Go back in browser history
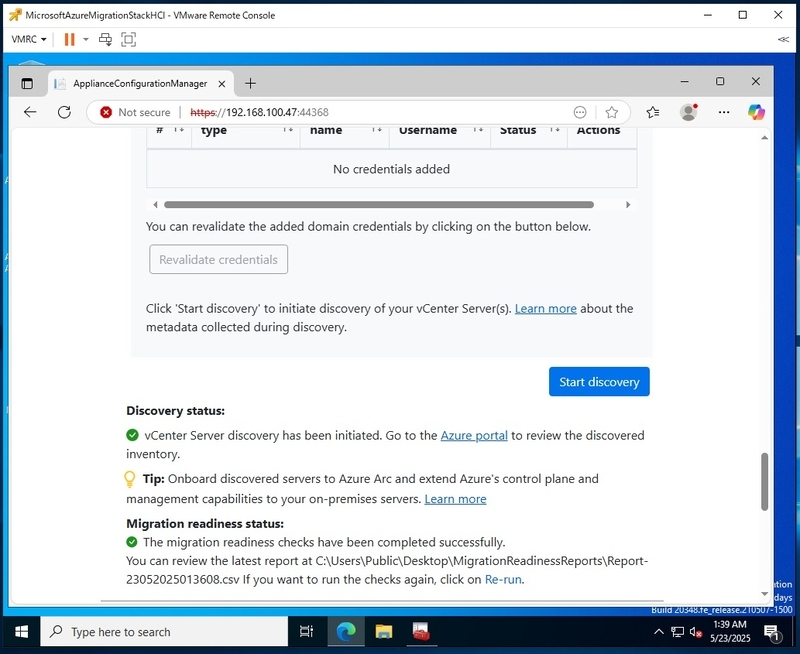800x654 pixels. point(30,112)
